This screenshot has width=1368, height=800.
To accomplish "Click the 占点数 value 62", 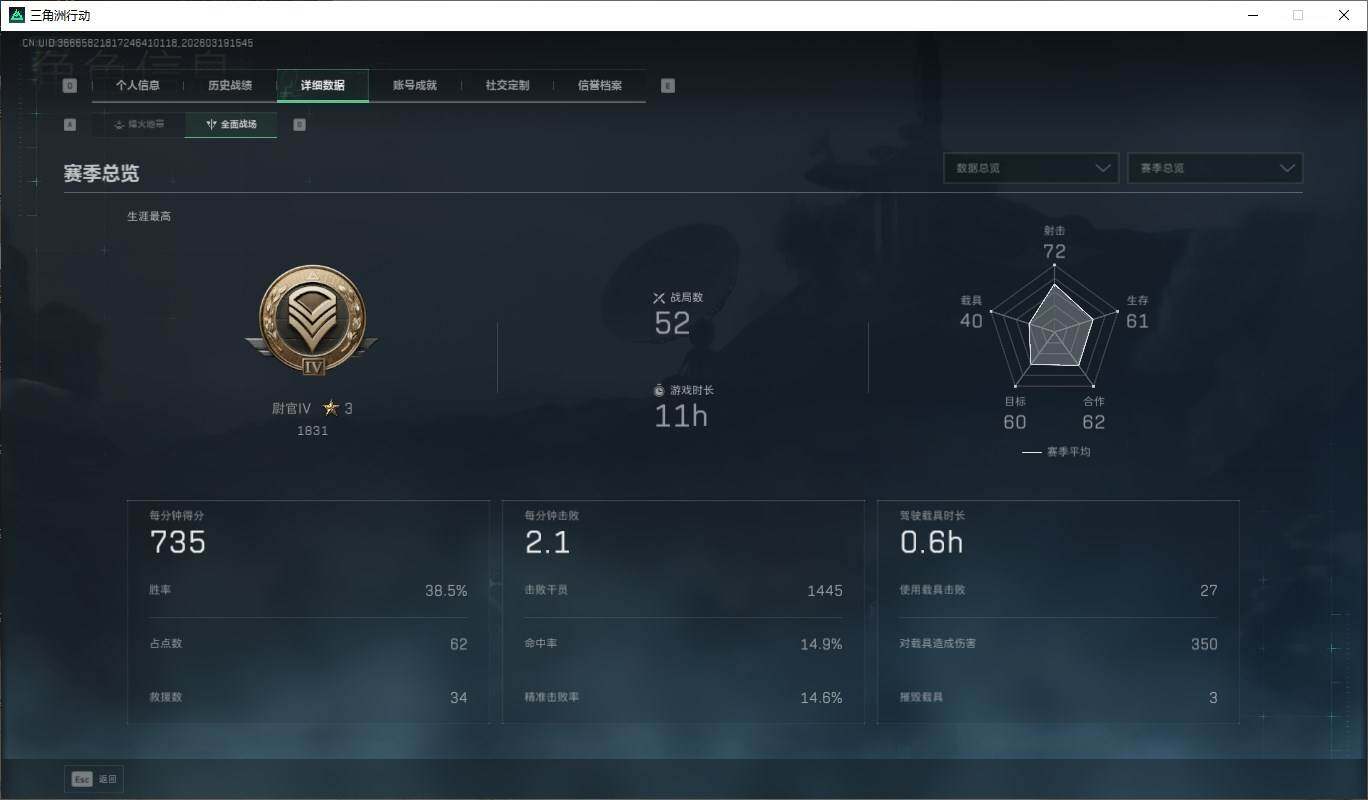I will pyautogui.click(x=459, y=644).
